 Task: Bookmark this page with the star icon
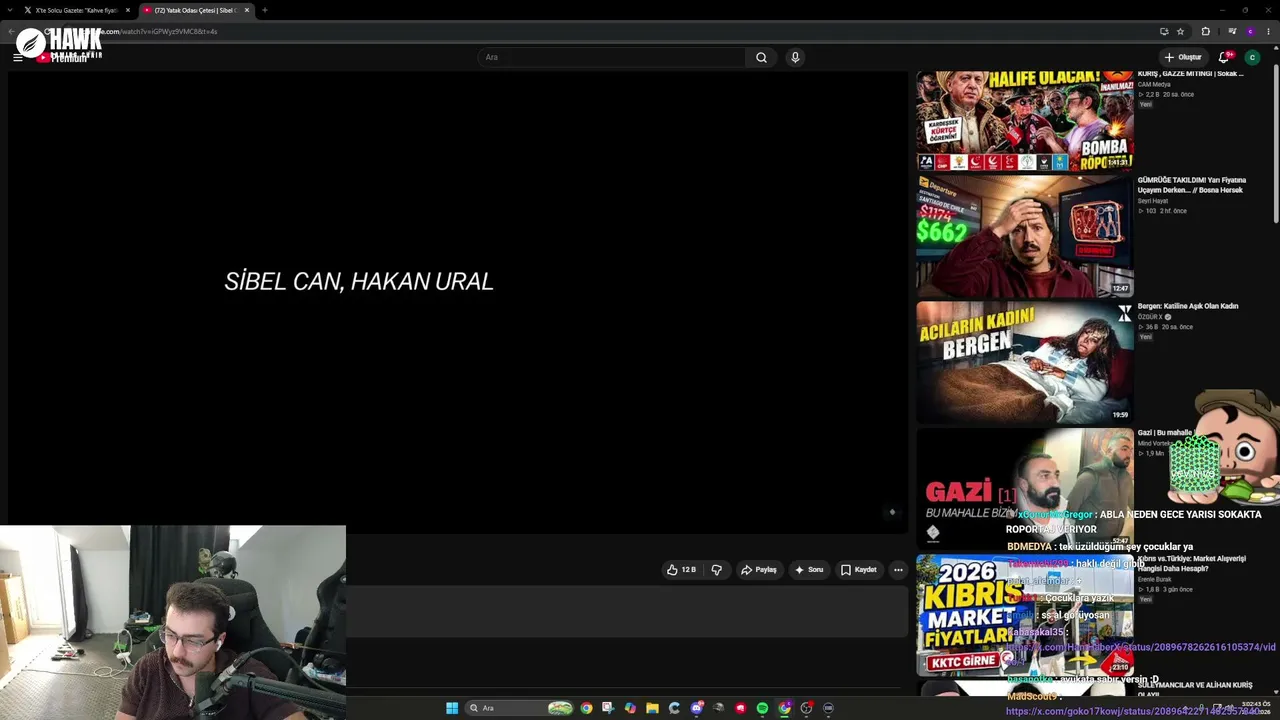click(1180, 31)
